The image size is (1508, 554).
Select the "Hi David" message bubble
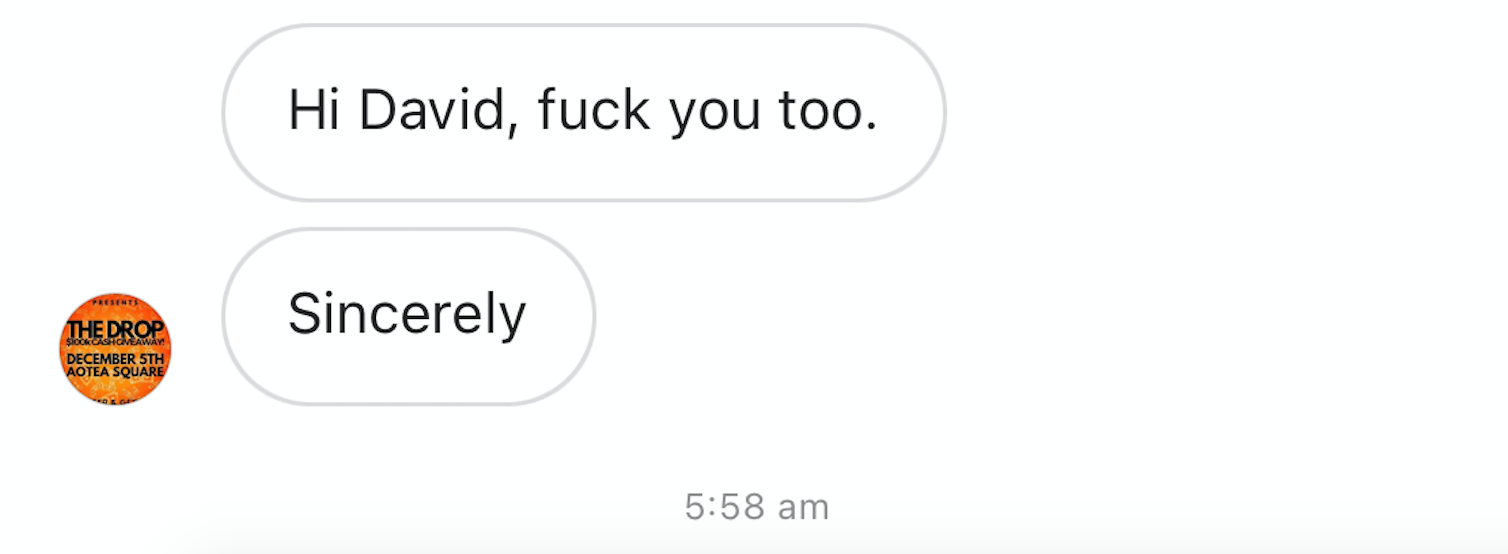coord(584,113)
